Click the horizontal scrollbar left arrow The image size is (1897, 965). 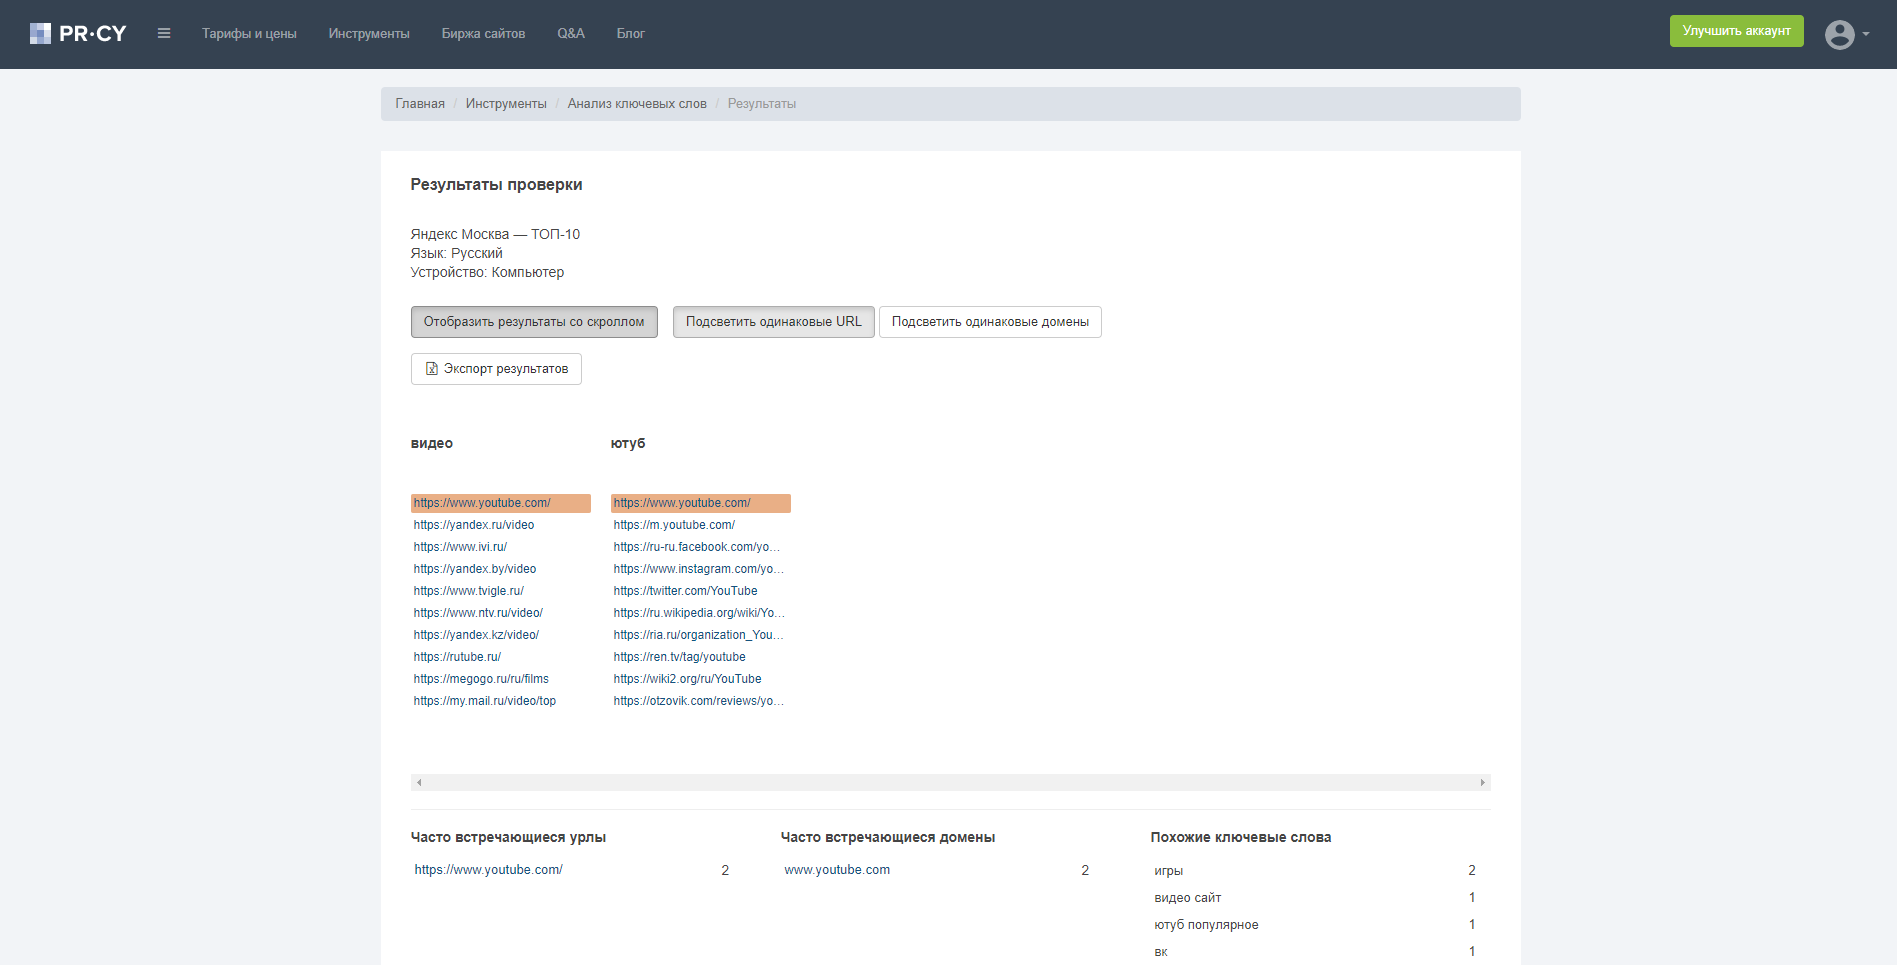pos(419,782)
